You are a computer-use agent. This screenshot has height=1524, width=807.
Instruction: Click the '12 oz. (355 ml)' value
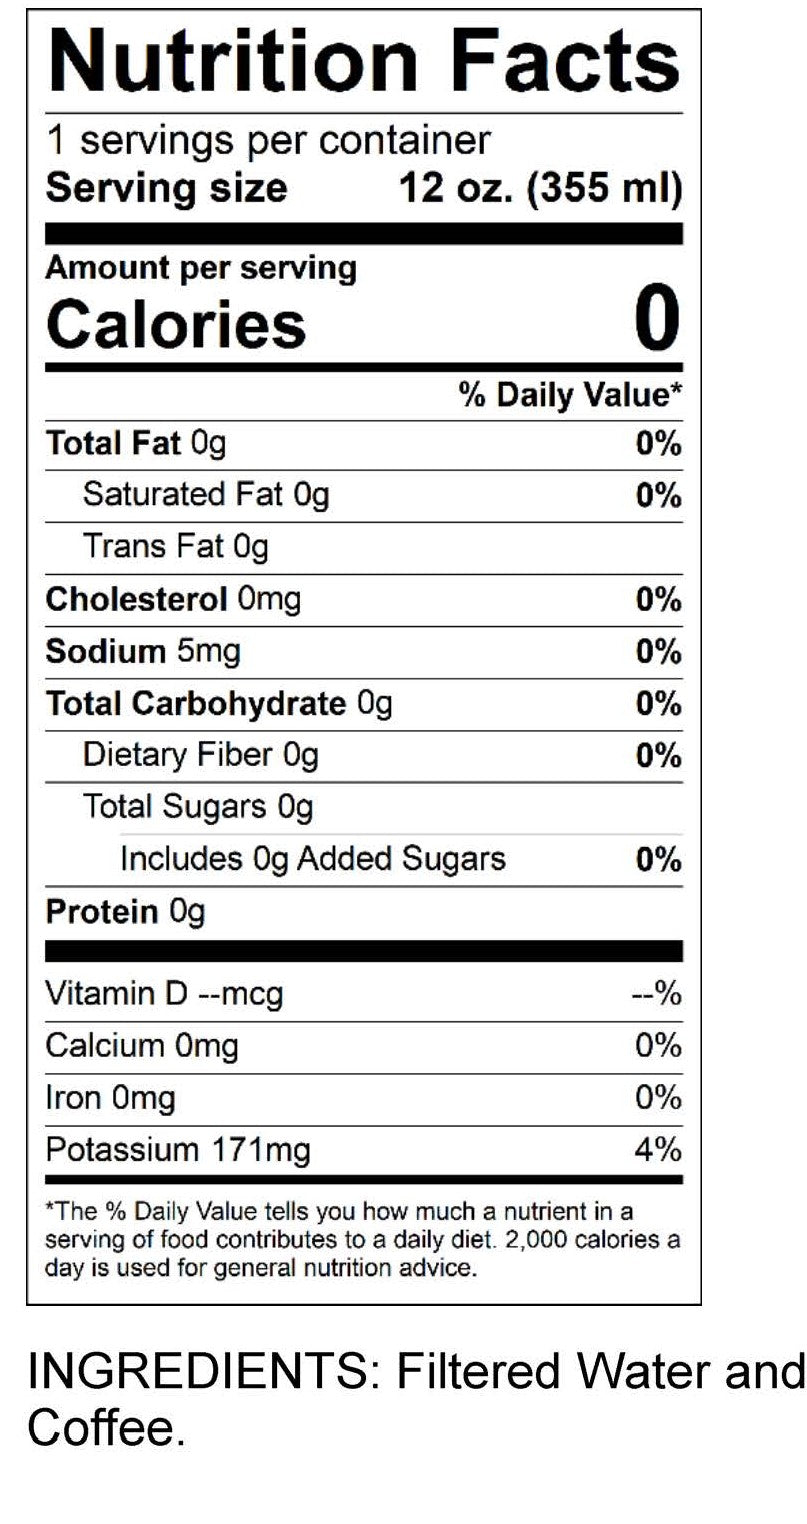[x=540, y=188]
